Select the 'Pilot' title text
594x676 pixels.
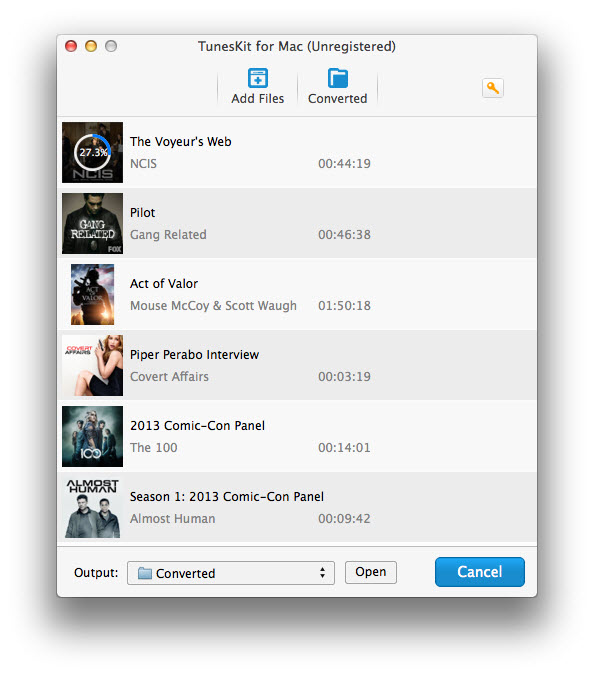tap(142, 213)
